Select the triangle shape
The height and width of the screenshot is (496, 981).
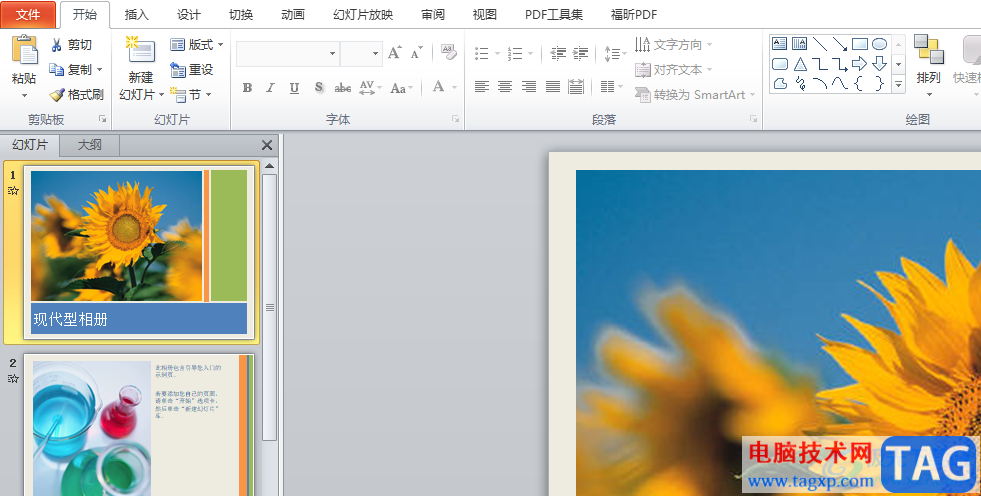[x=800, y=64]
